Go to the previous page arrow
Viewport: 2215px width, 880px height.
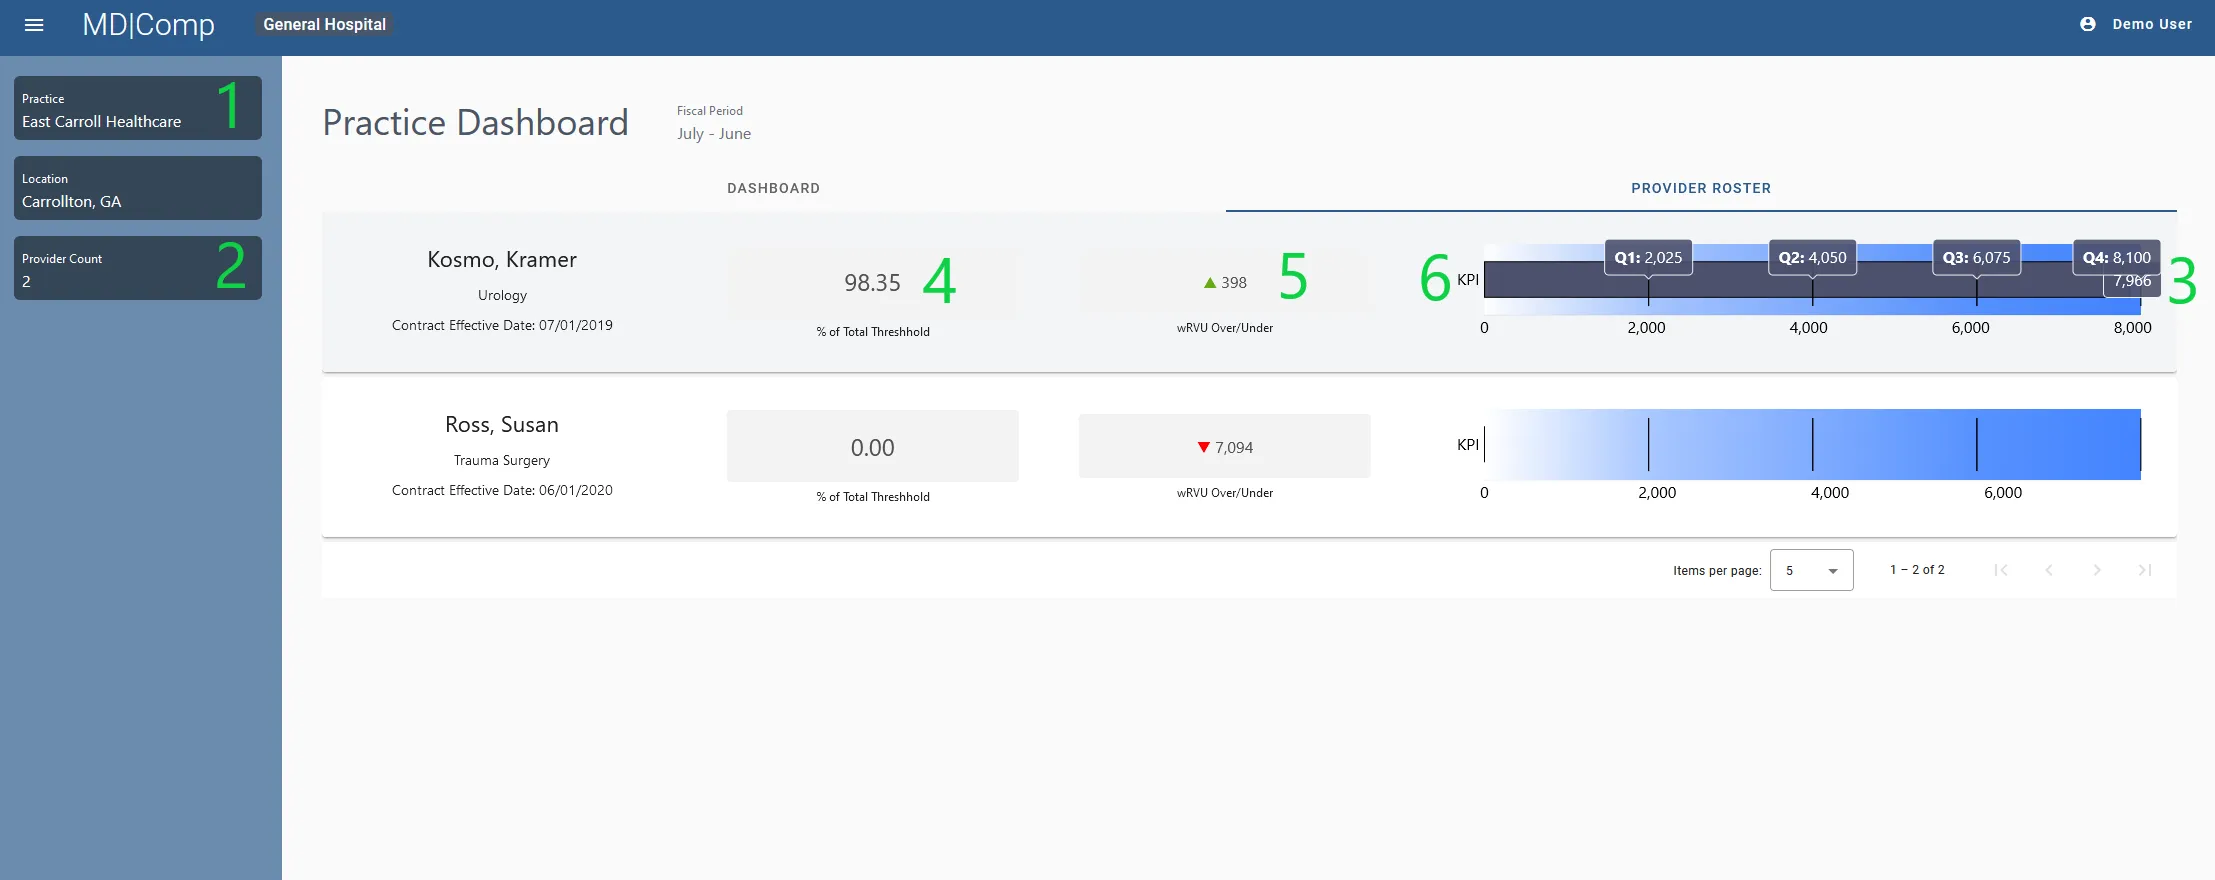tap(2048, 570)
